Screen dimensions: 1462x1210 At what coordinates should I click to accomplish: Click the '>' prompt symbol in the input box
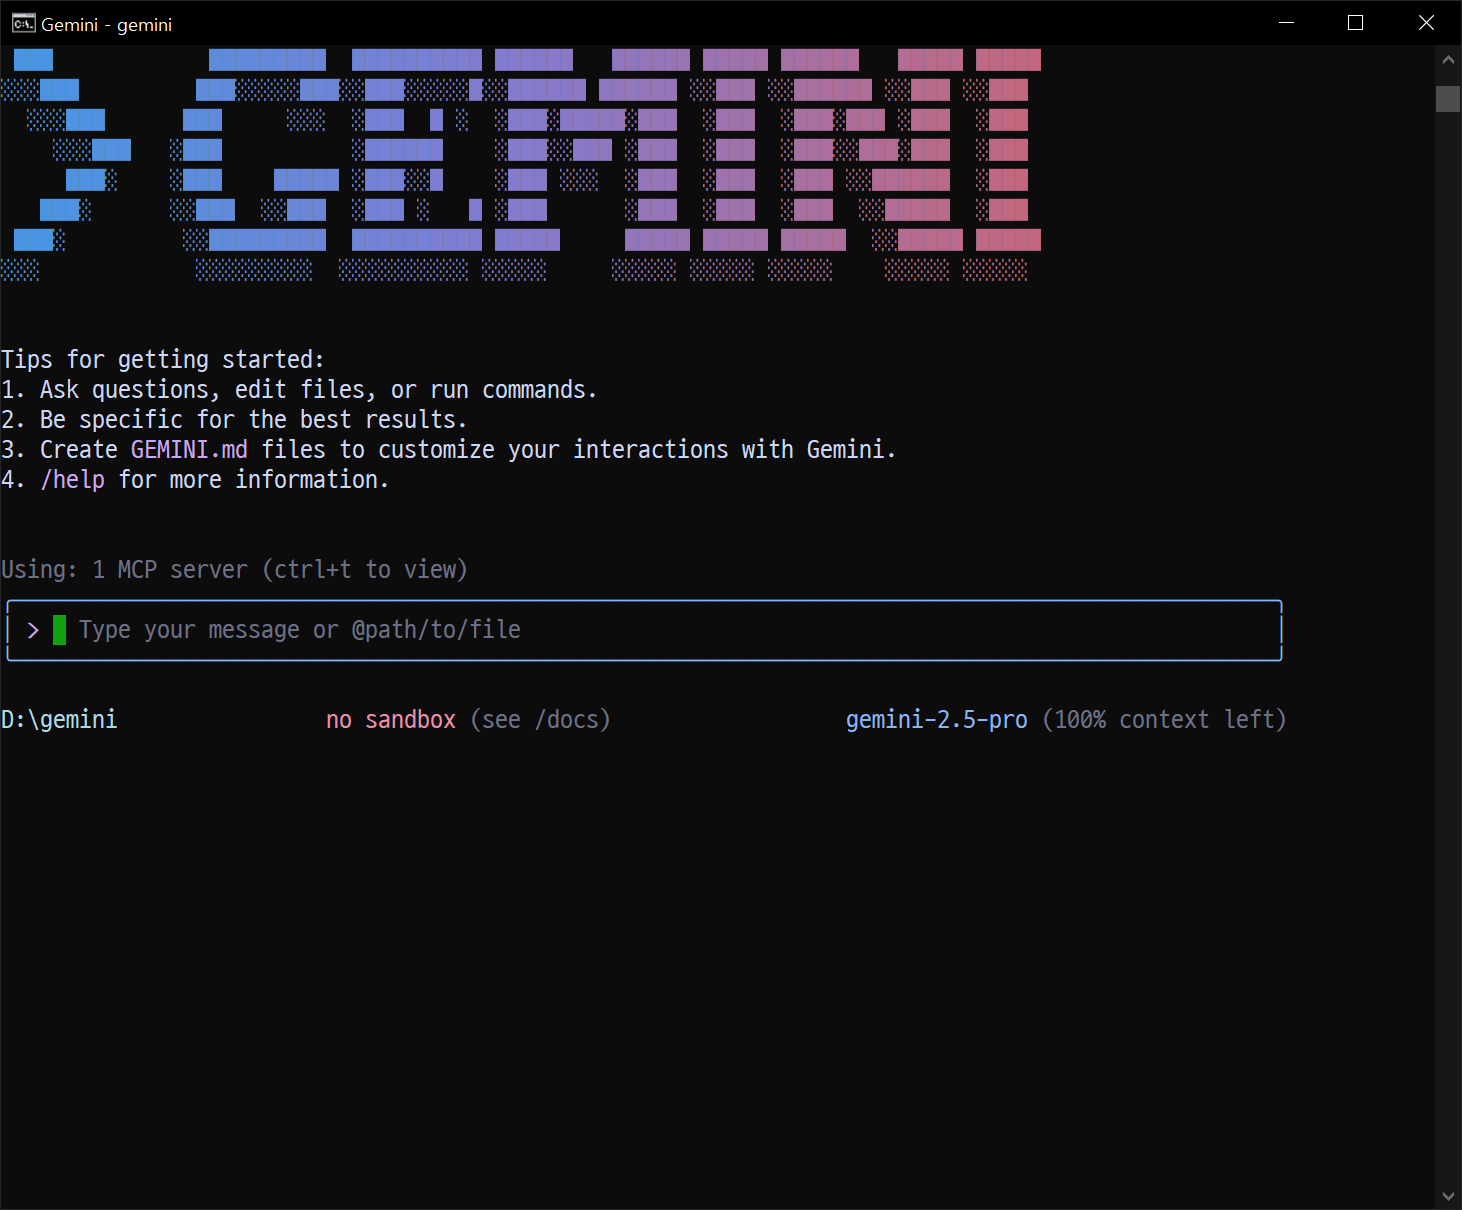33,630
